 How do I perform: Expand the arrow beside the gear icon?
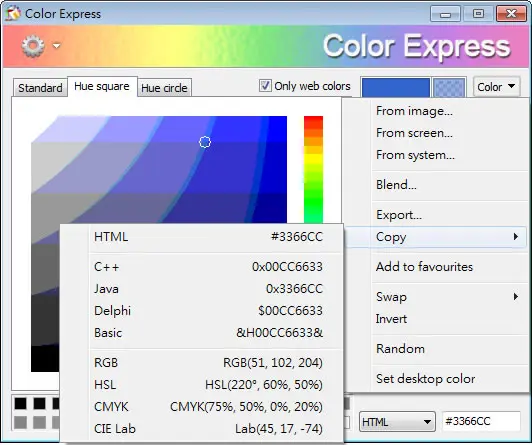(x=57, y=45)
